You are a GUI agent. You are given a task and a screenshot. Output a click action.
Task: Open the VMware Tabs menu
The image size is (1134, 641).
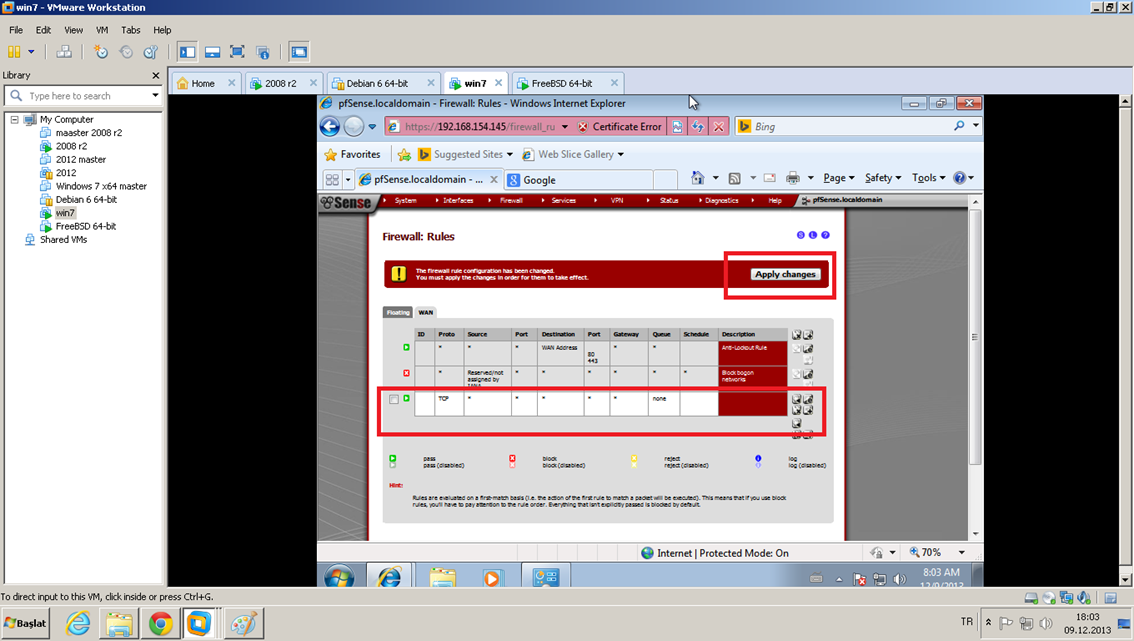131,30
